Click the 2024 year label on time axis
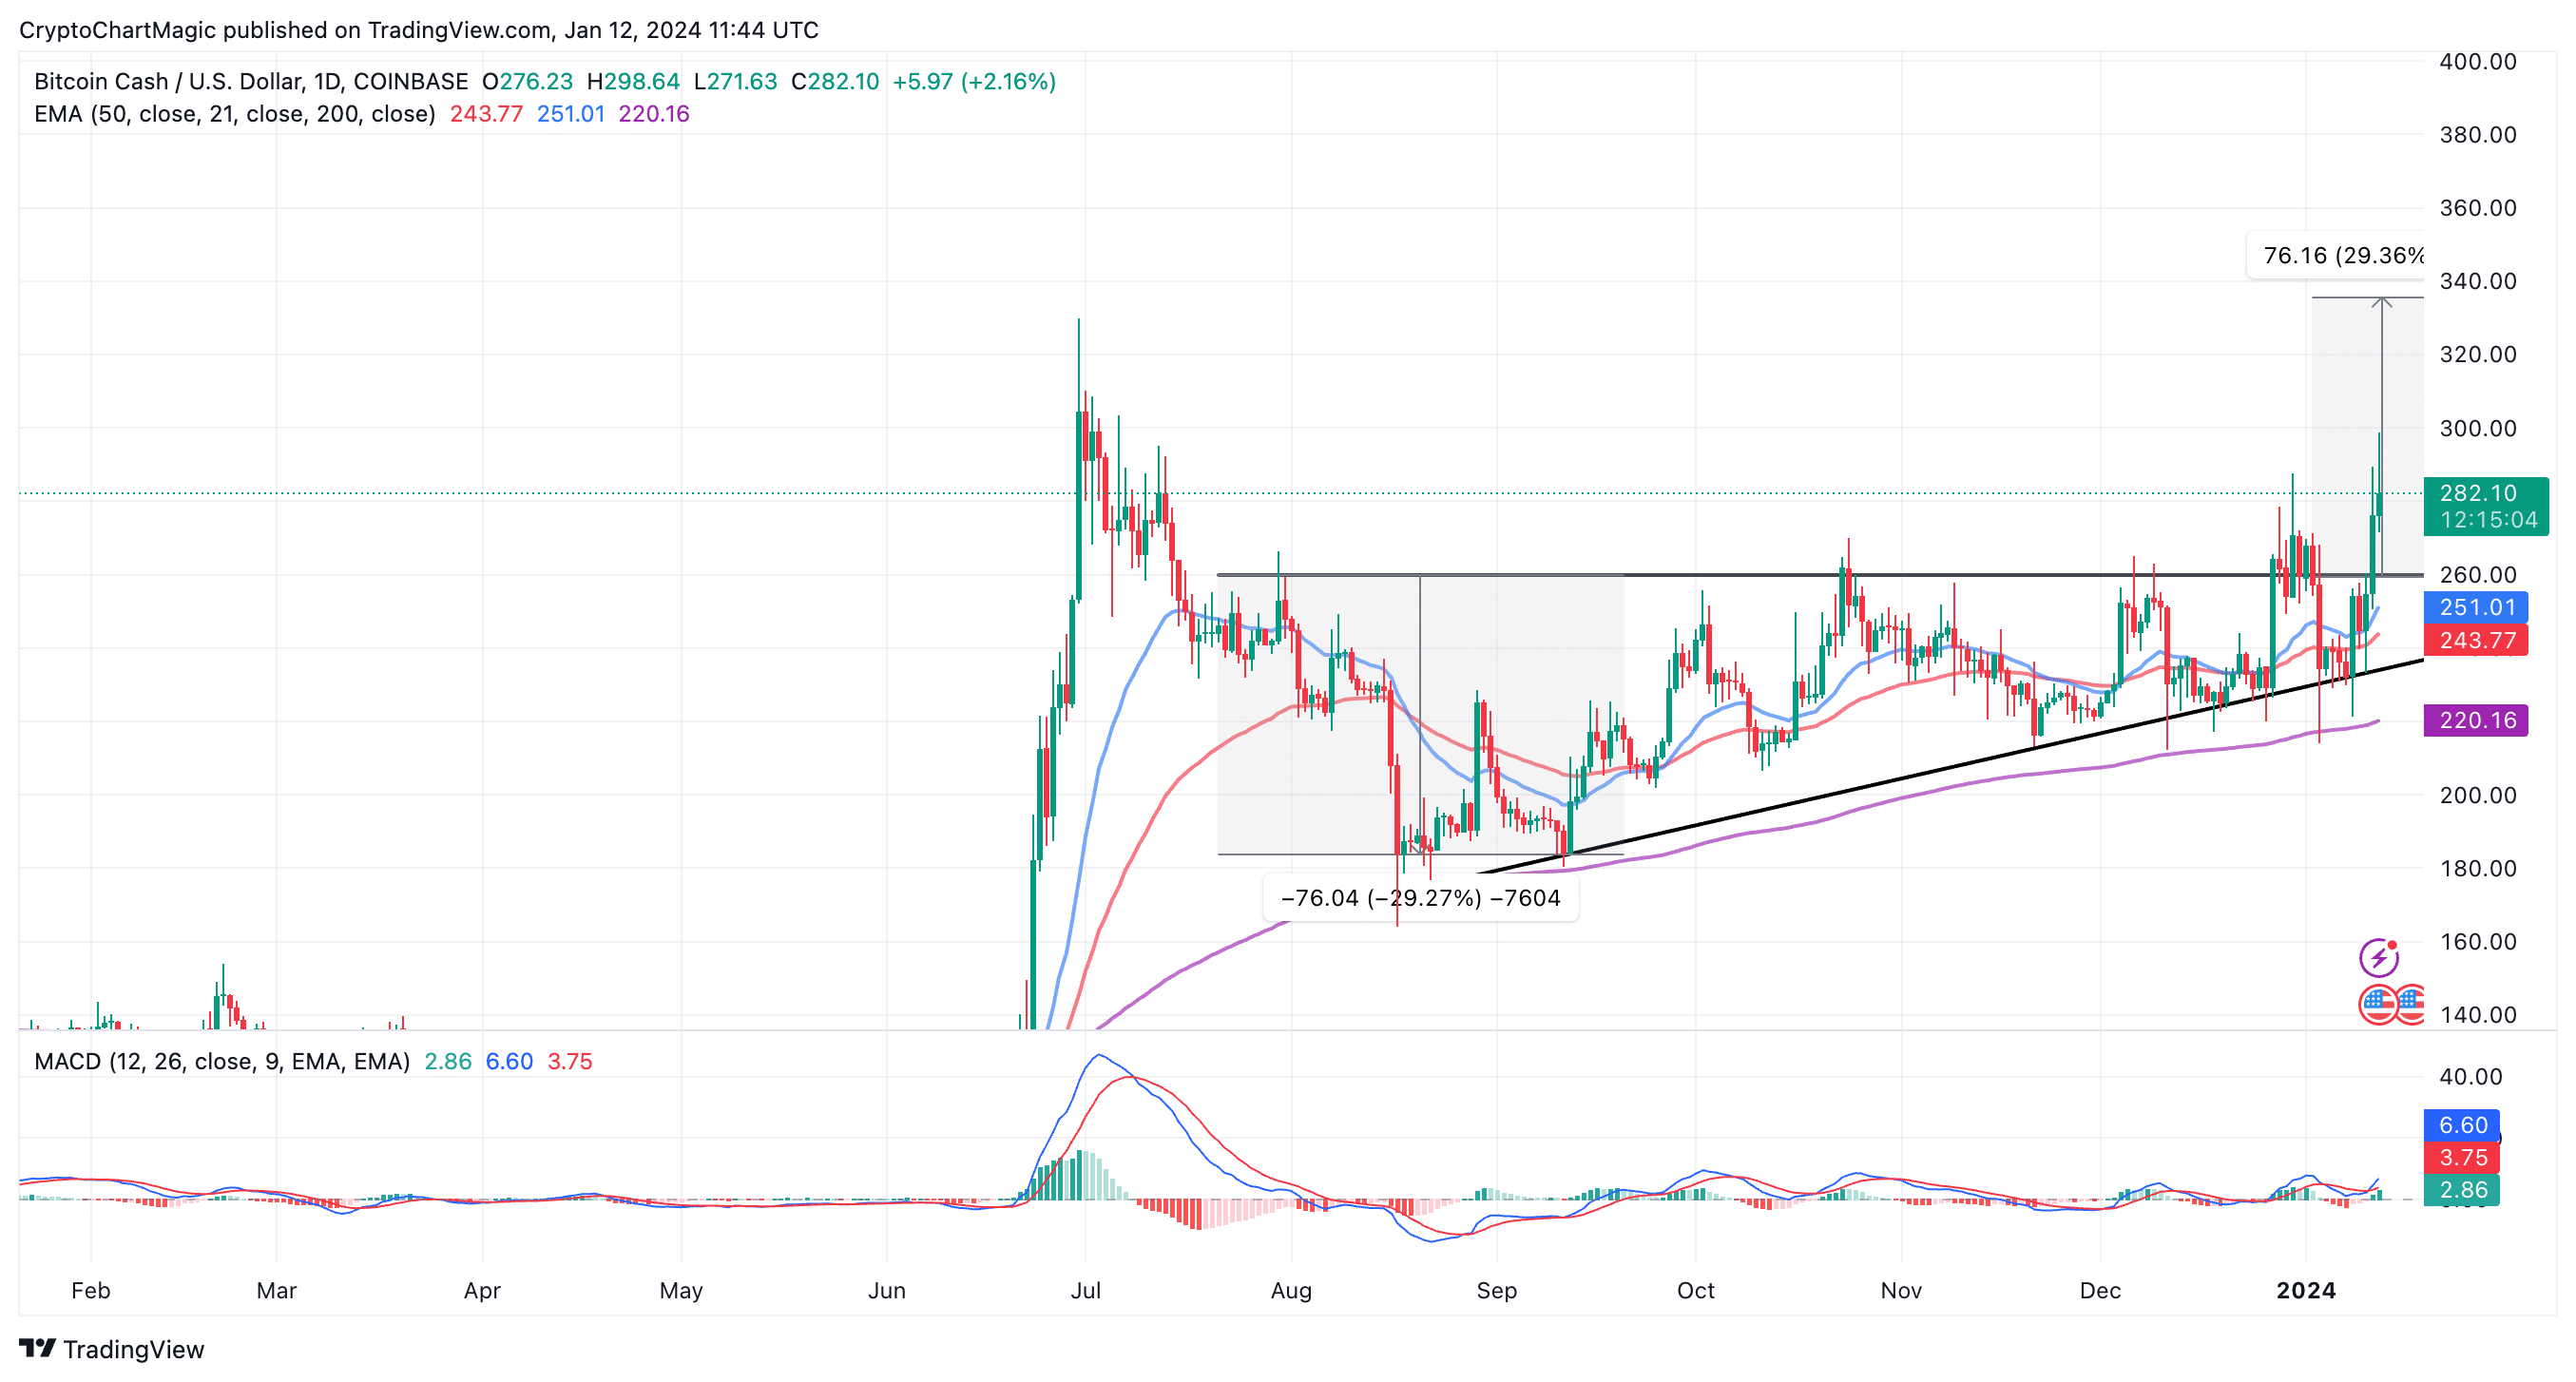This screenshot has width=2576, height=1382. click(x=2306, y=1290)
